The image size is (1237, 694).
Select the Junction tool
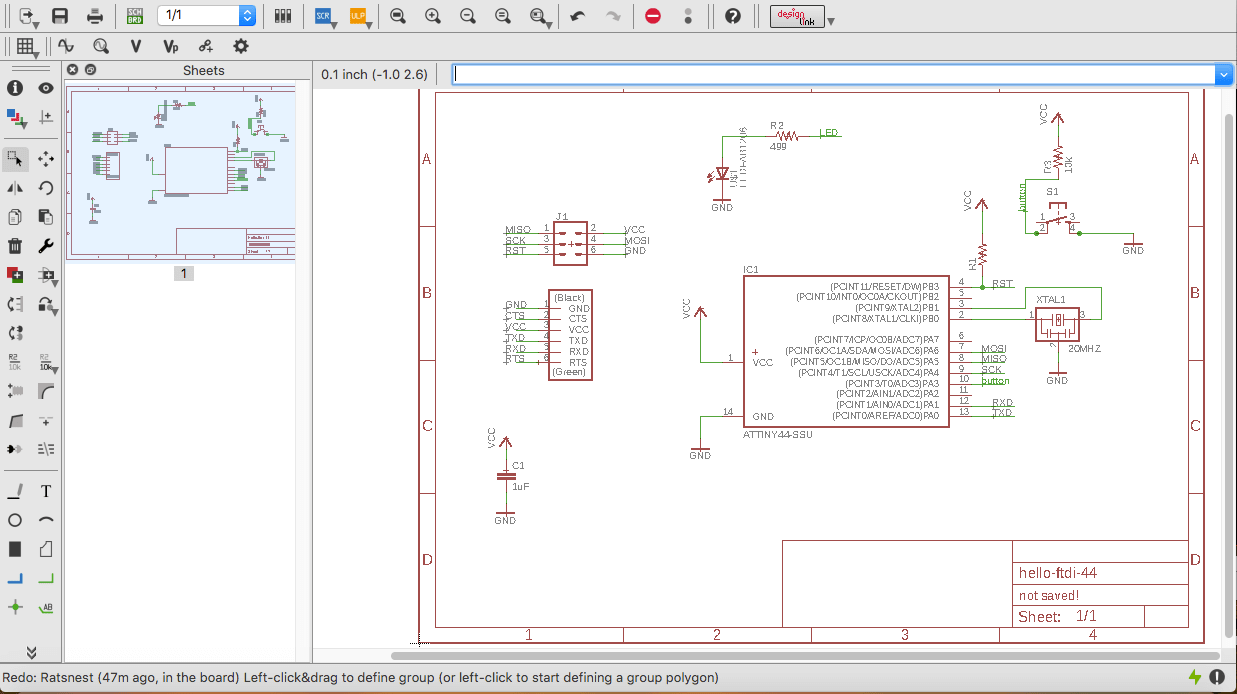15,607
